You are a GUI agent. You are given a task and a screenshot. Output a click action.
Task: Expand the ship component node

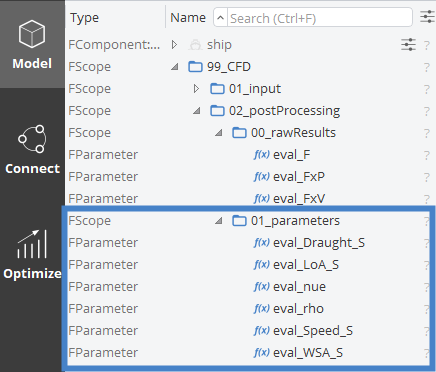(x=174, y=45)
